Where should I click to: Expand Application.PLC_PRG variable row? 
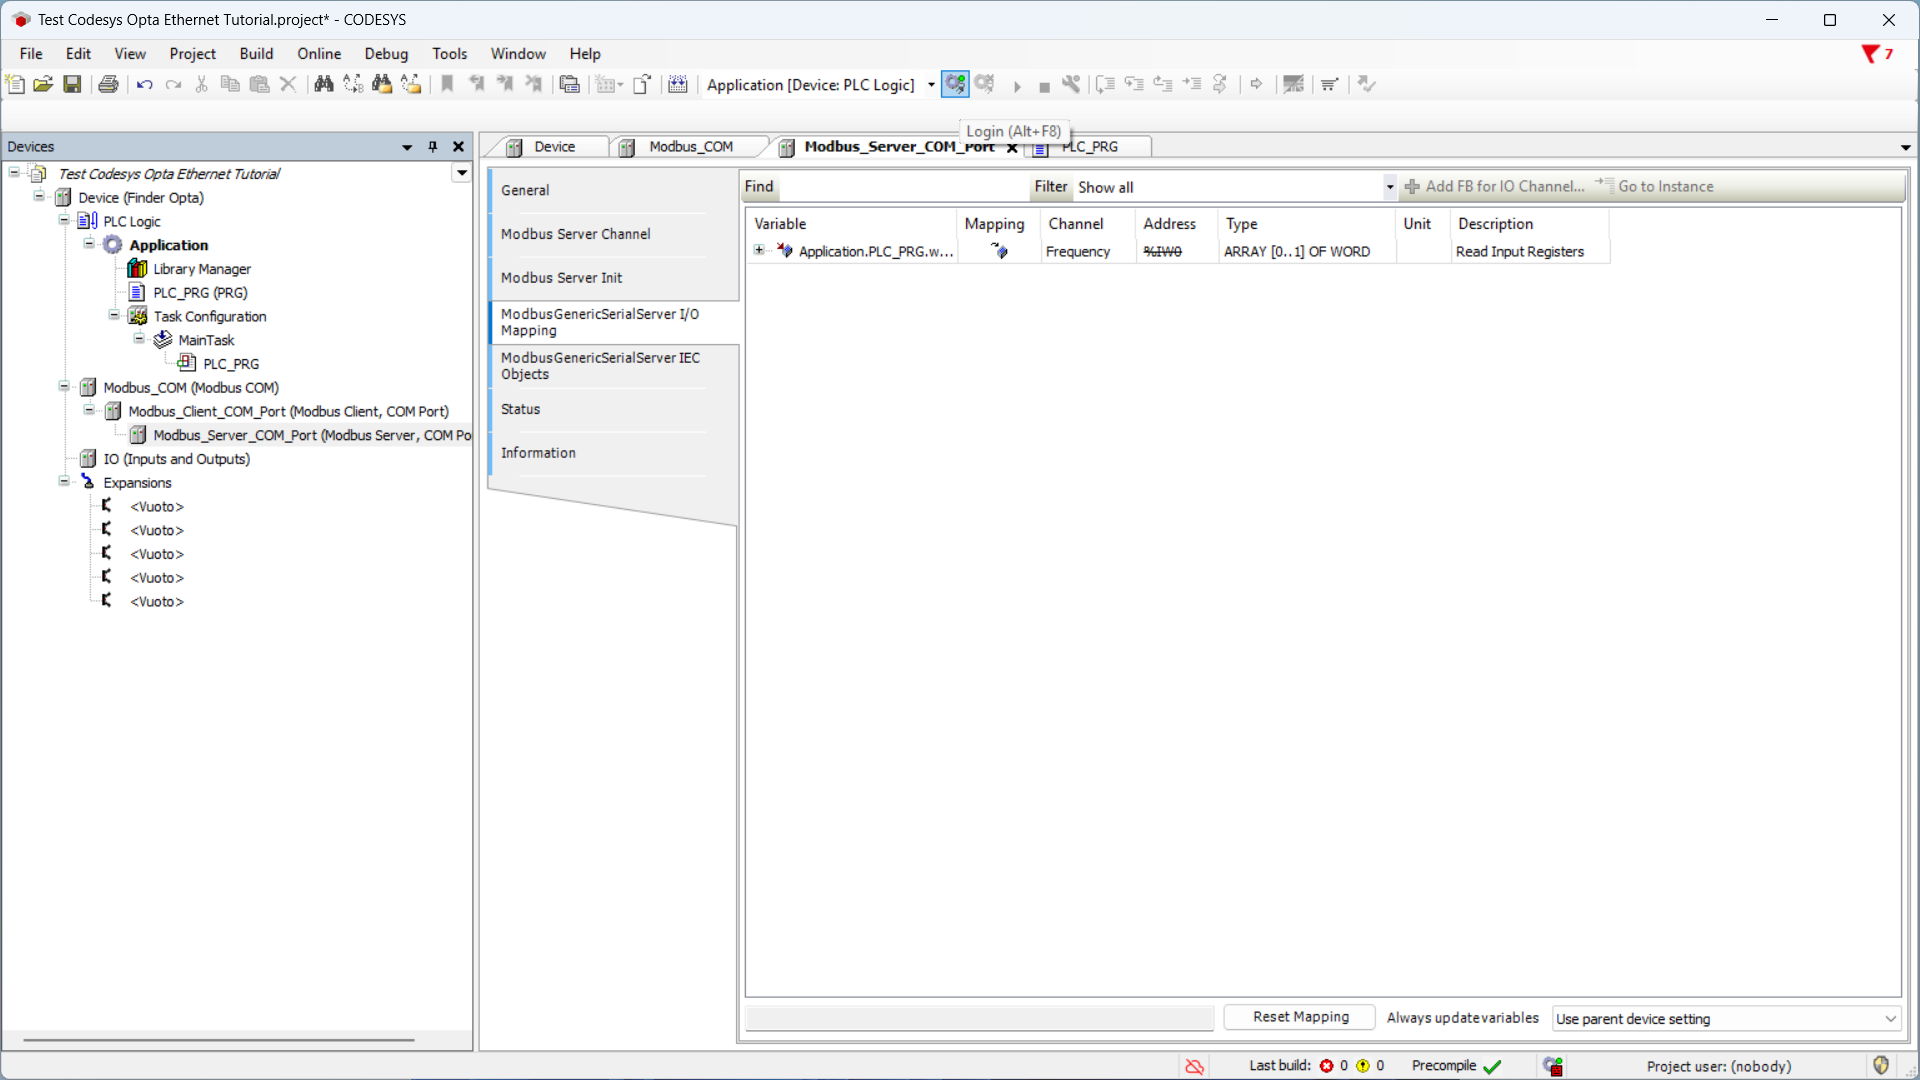coord(759,251)
